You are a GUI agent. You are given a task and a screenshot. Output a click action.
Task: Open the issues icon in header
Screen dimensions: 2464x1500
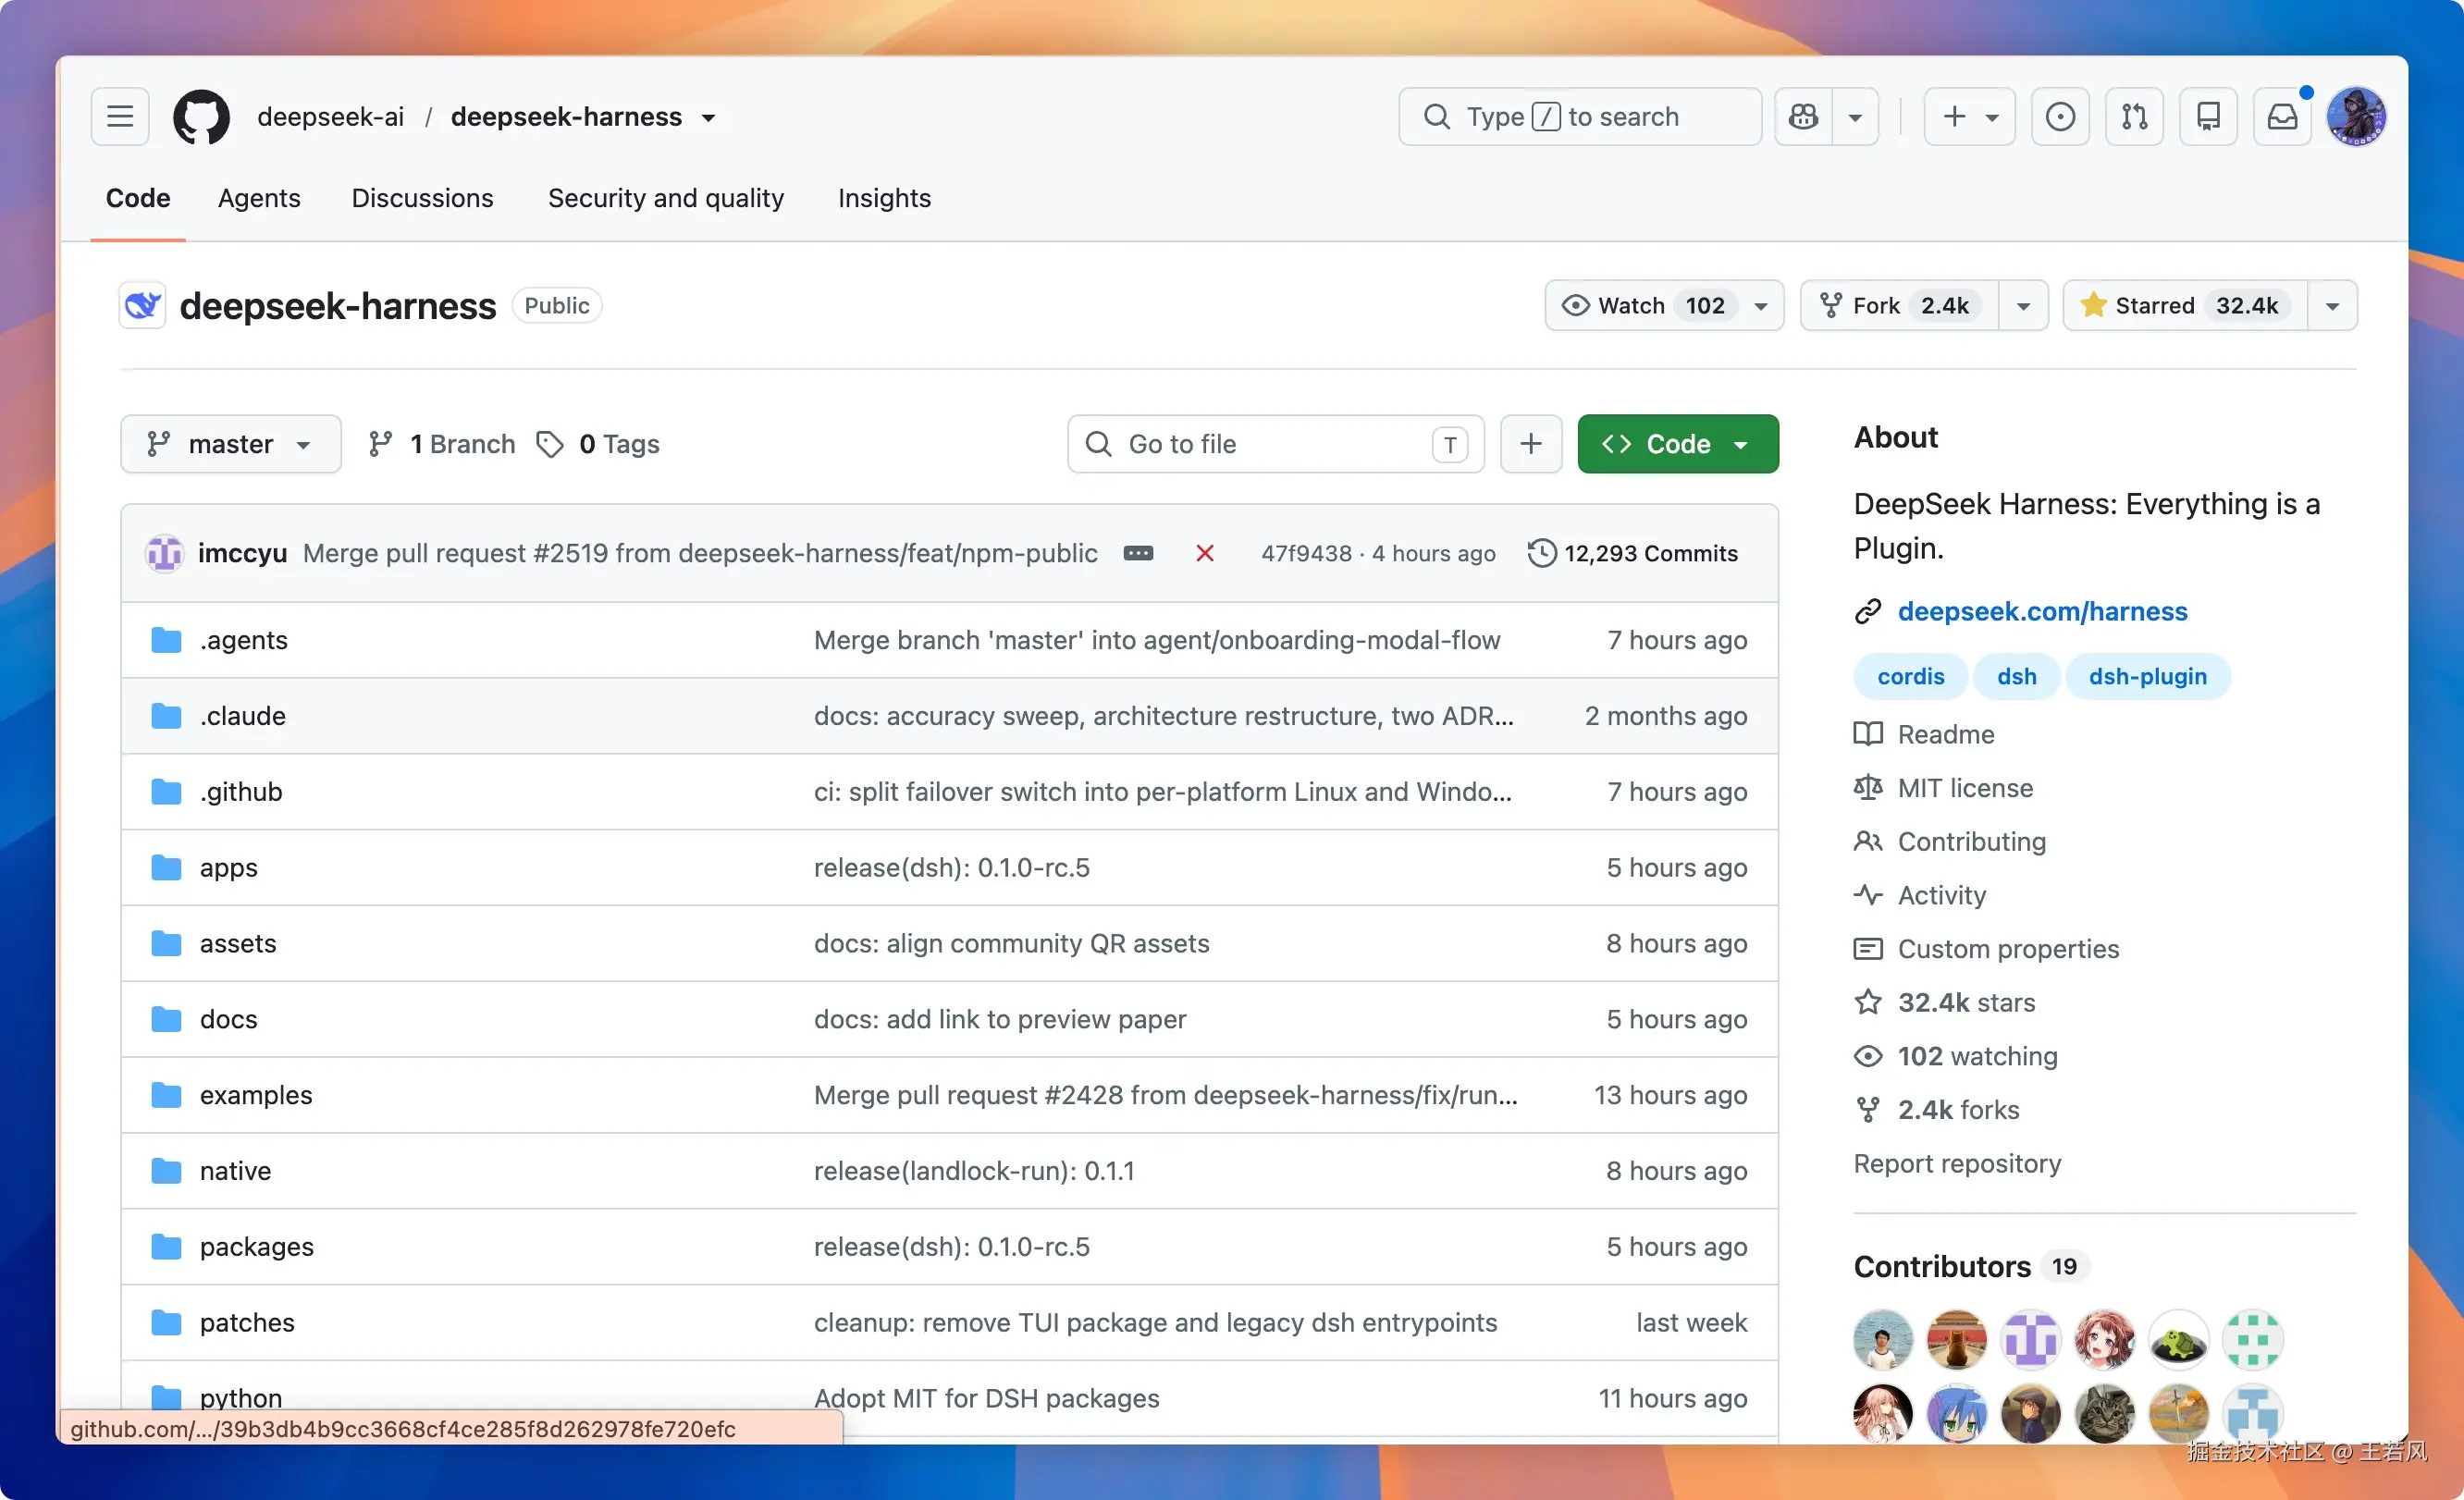(x=2060, y=117)
